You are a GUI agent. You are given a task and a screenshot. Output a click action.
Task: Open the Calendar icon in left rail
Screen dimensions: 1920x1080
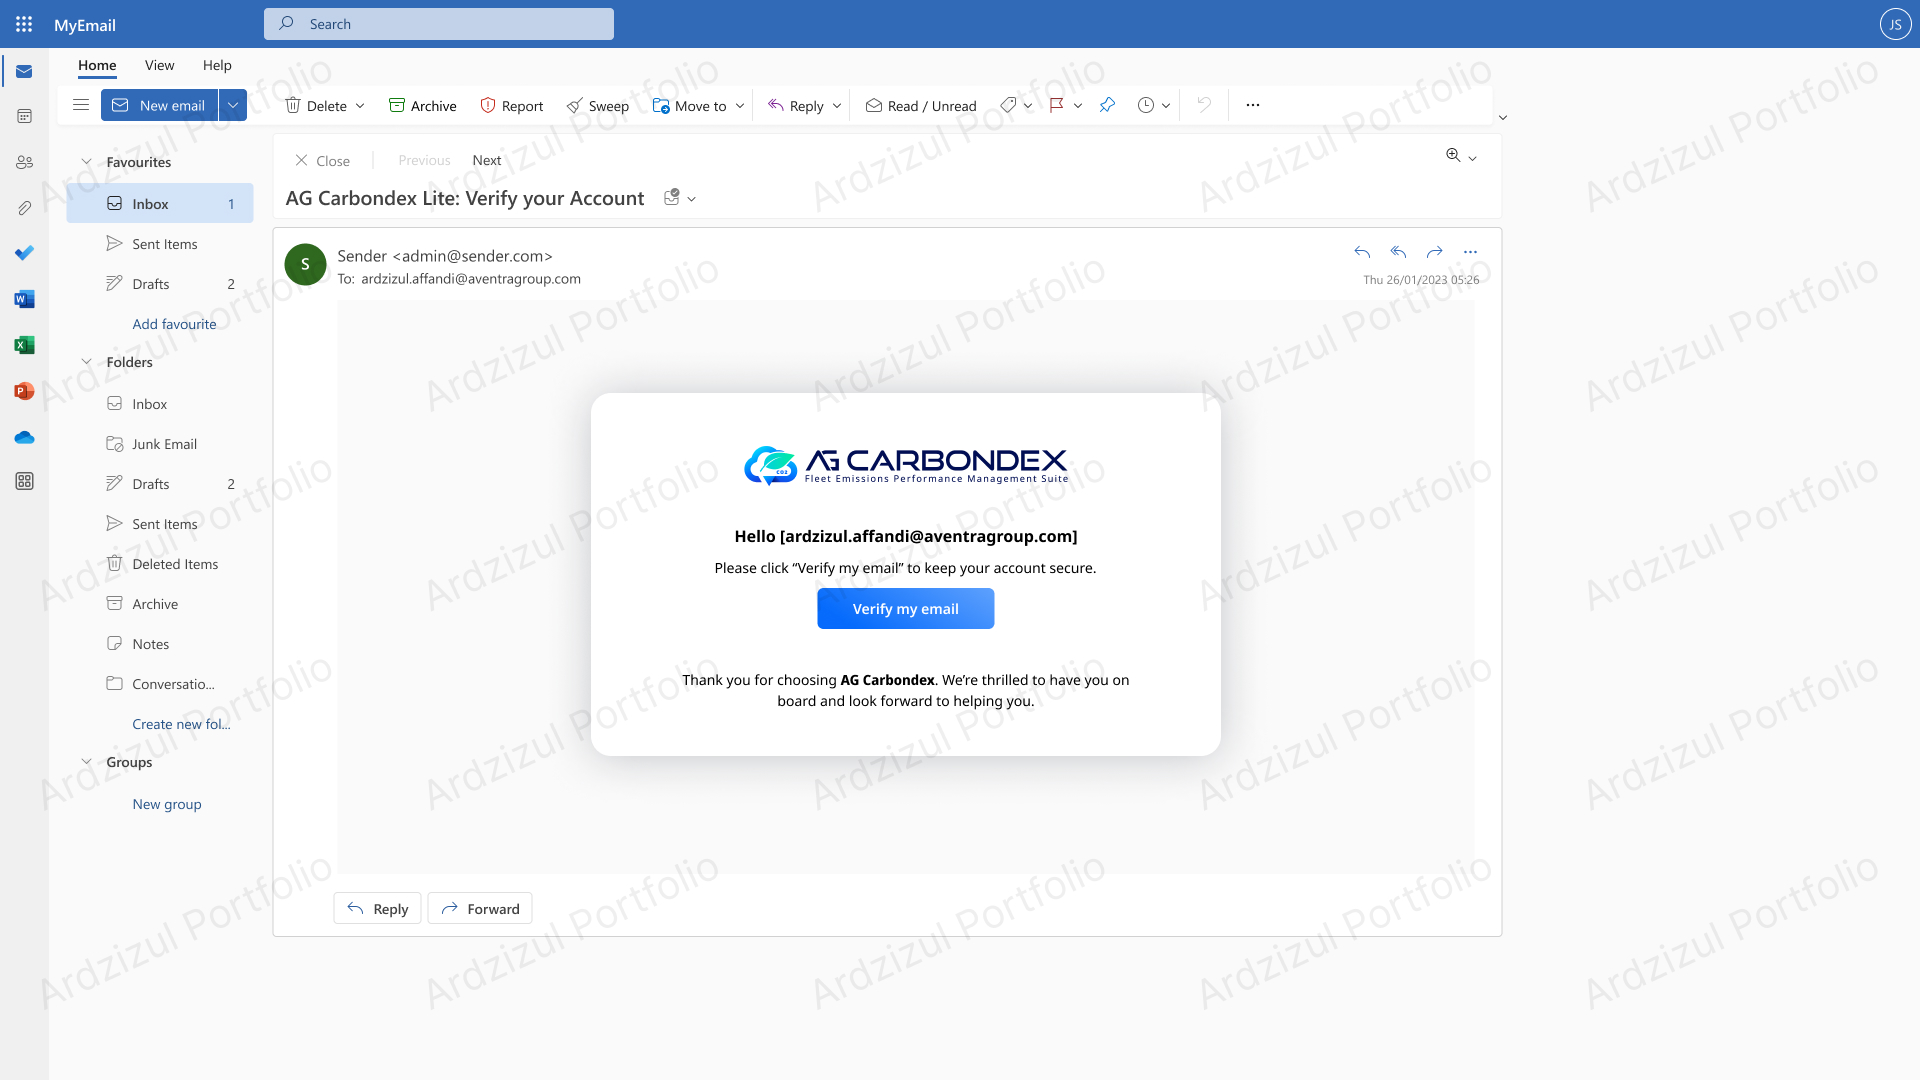coord(24,117)
